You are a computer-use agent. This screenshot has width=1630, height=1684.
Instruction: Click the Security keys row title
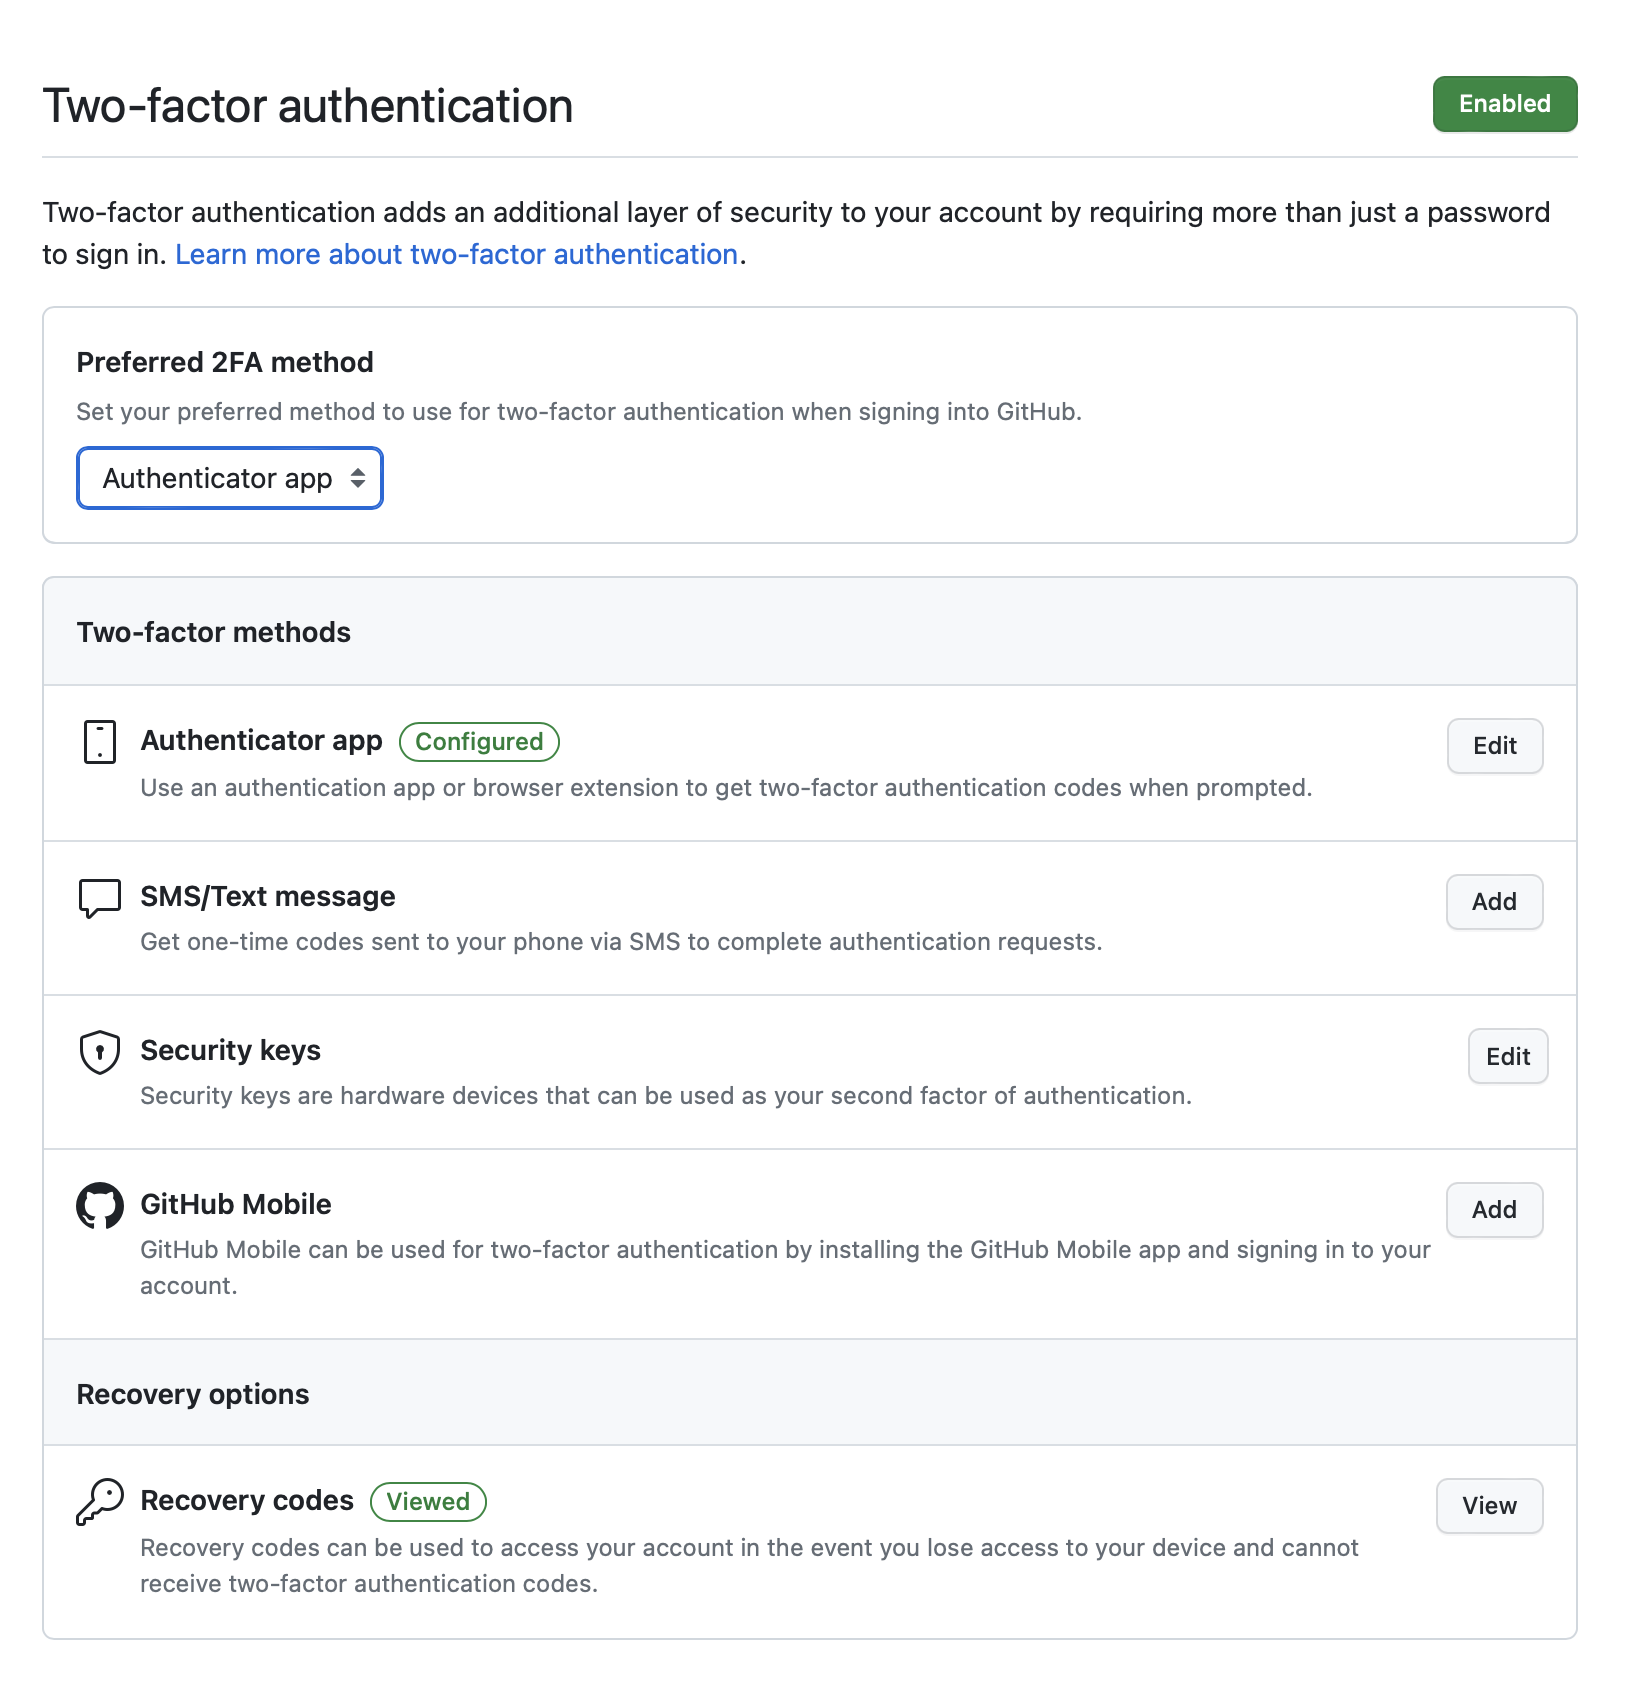(231, 1050)
